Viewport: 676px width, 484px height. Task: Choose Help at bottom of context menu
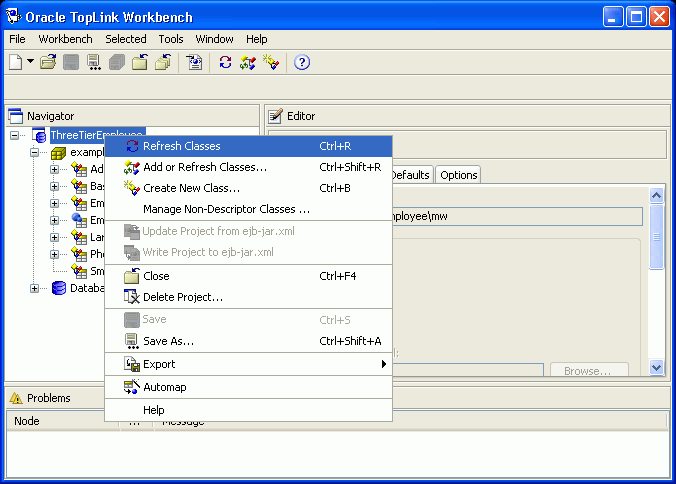[x=248, y=410]
